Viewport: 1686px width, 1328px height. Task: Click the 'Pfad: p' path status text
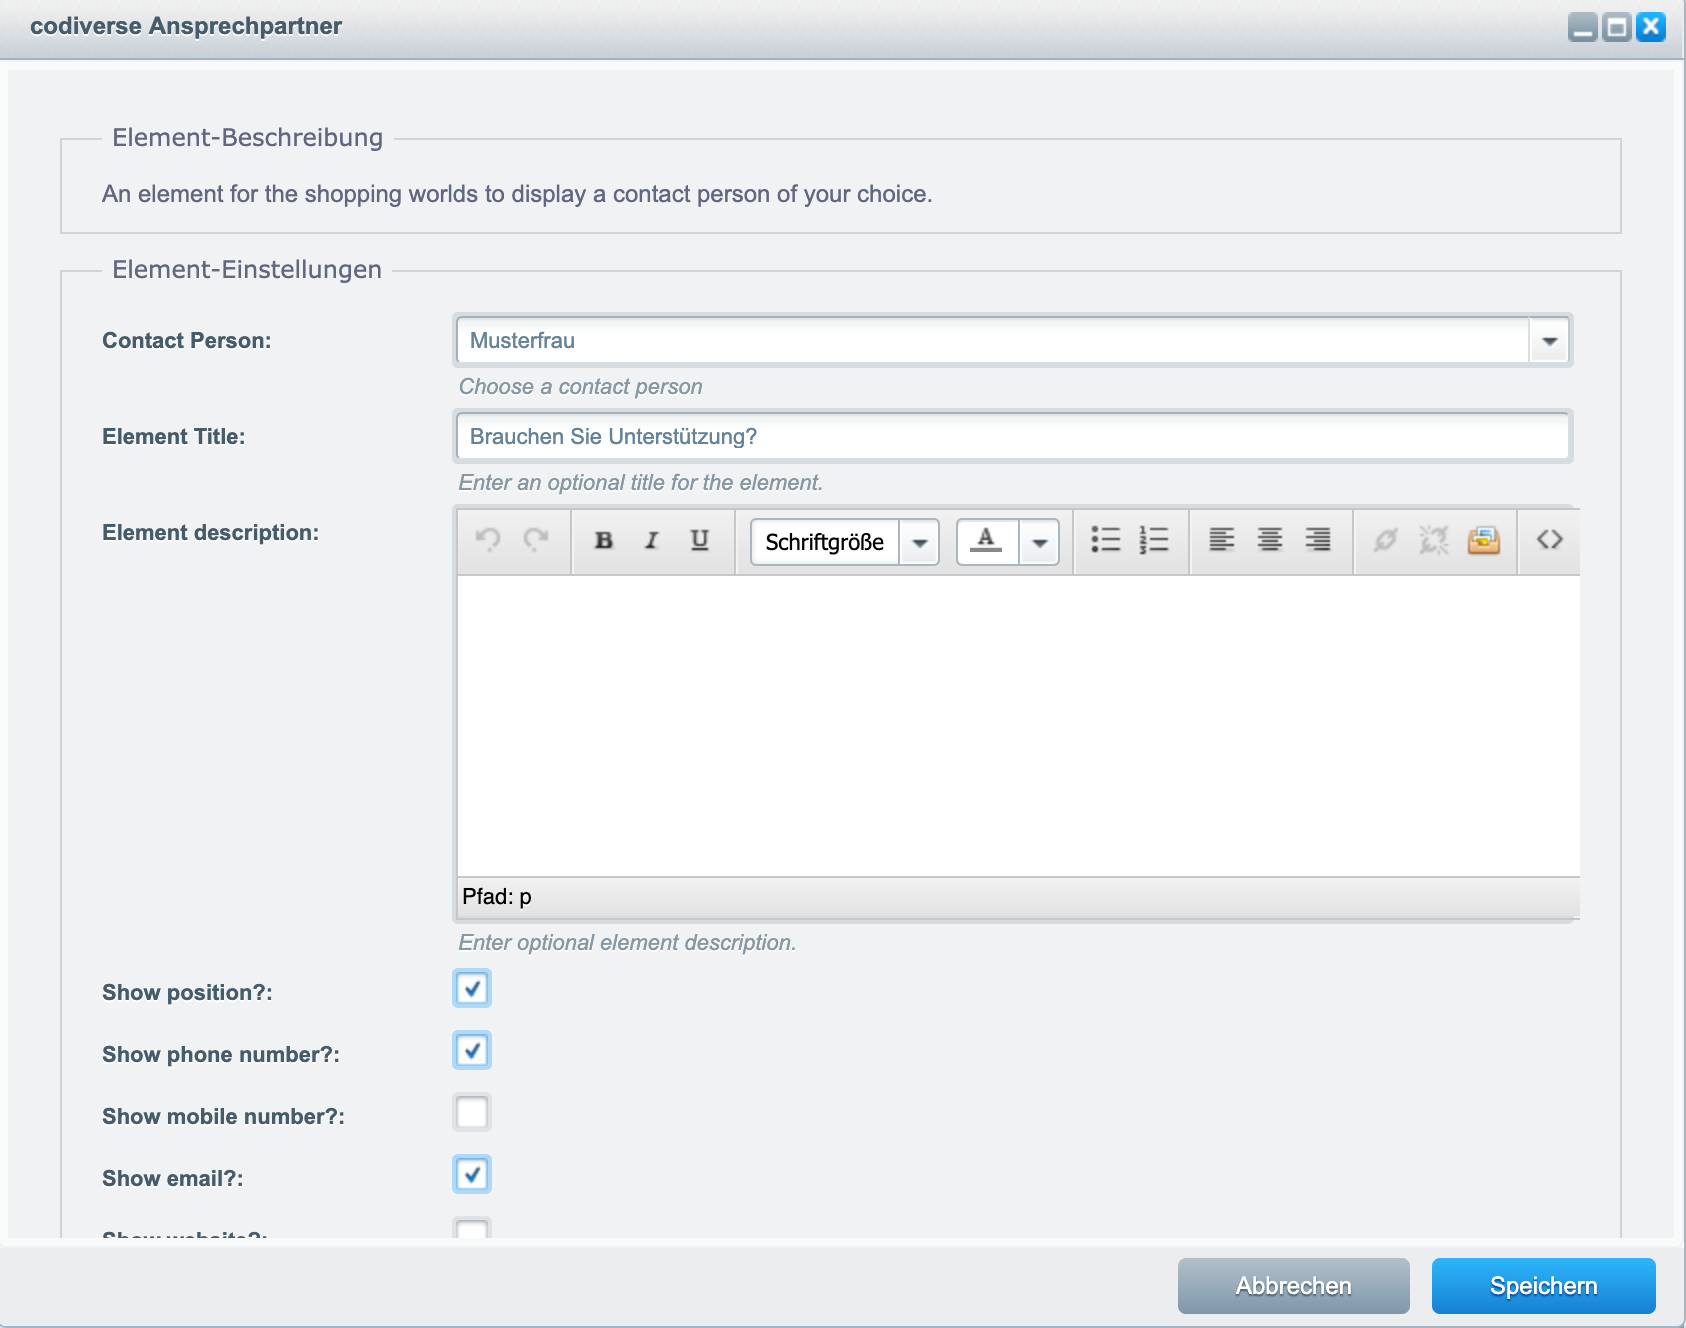[x=497, y=897]
